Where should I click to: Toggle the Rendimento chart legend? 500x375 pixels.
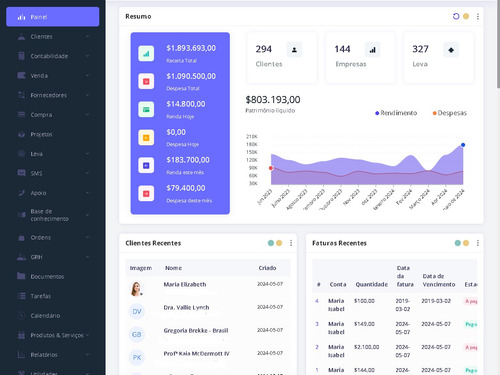point(396,113)
